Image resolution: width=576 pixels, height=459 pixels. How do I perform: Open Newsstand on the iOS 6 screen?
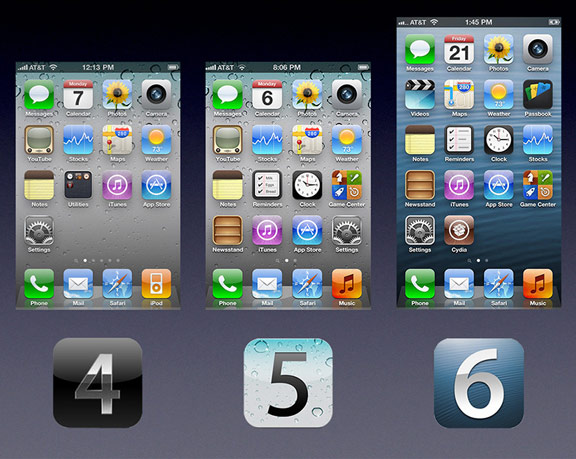pyautogui.click(x=420, y=185)
